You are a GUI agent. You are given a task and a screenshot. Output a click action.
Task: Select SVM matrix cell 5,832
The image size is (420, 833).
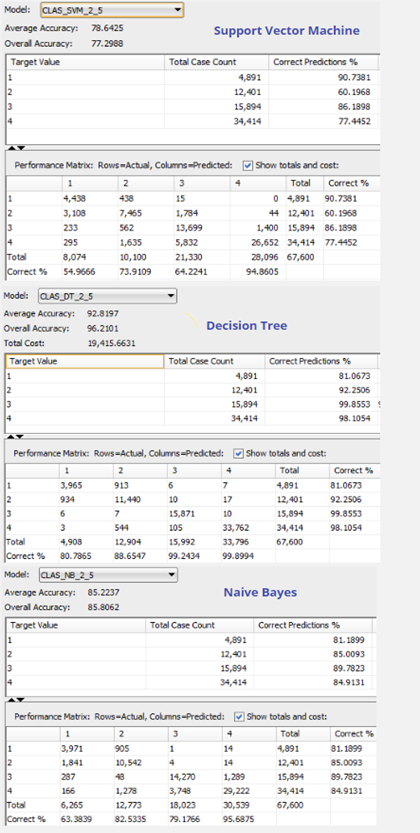click(187, 242)
